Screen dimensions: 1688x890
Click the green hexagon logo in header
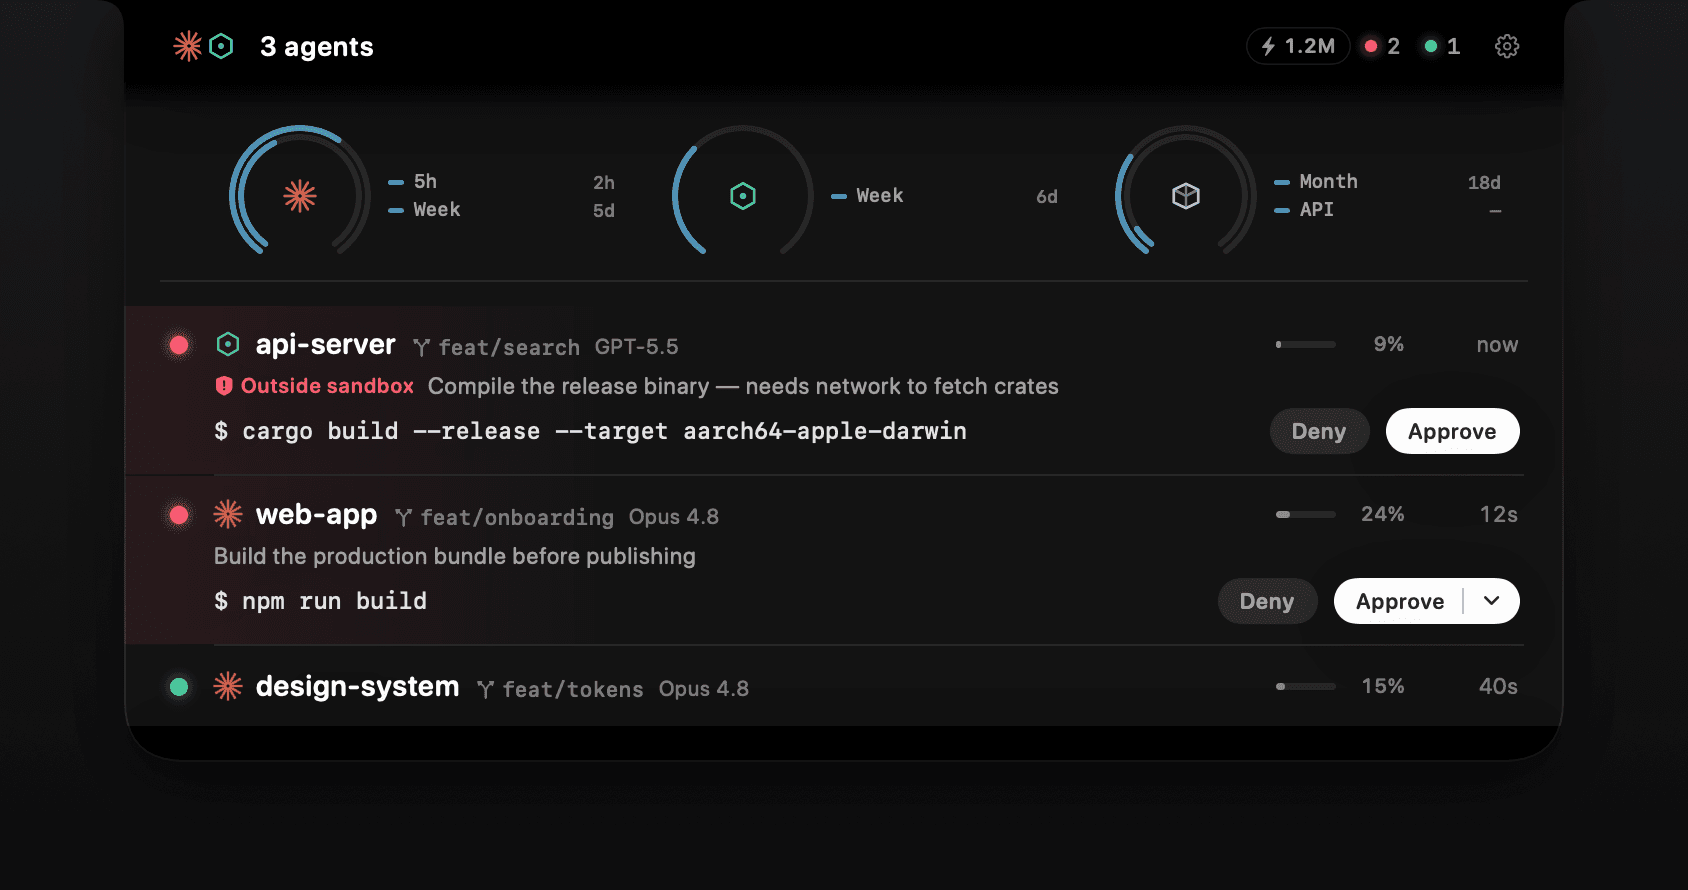(x=222, y=46)
